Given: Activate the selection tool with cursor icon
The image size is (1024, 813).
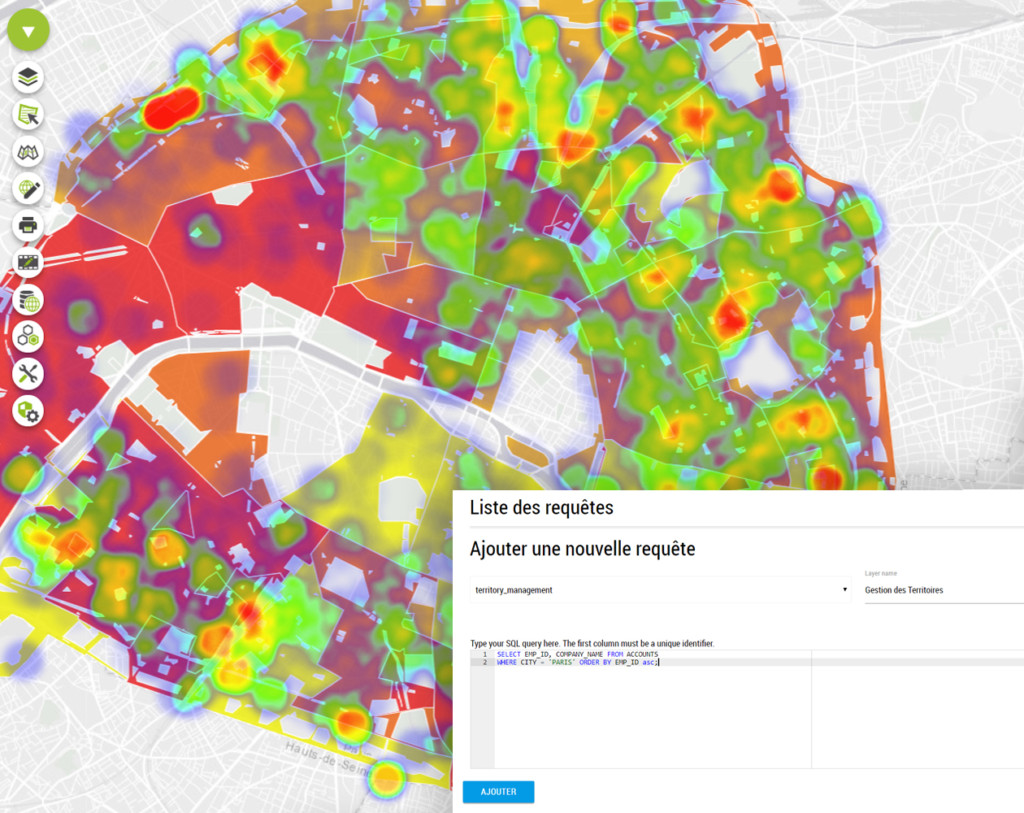Looking at the screenshot, I should (x=28, y=115).
